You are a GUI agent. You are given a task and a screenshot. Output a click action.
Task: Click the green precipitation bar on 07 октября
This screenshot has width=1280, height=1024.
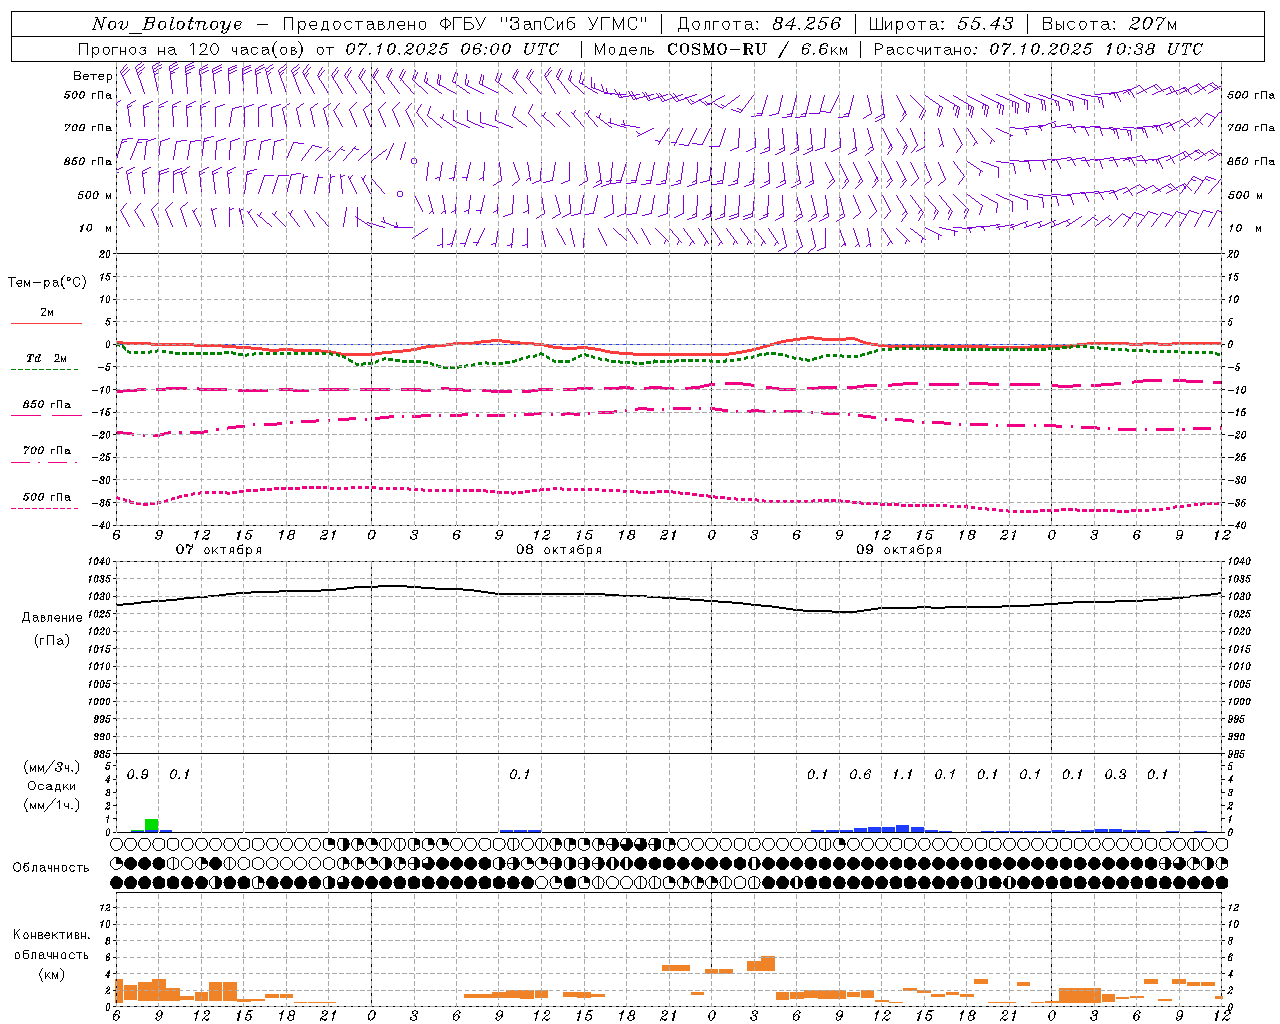point(152,825)
